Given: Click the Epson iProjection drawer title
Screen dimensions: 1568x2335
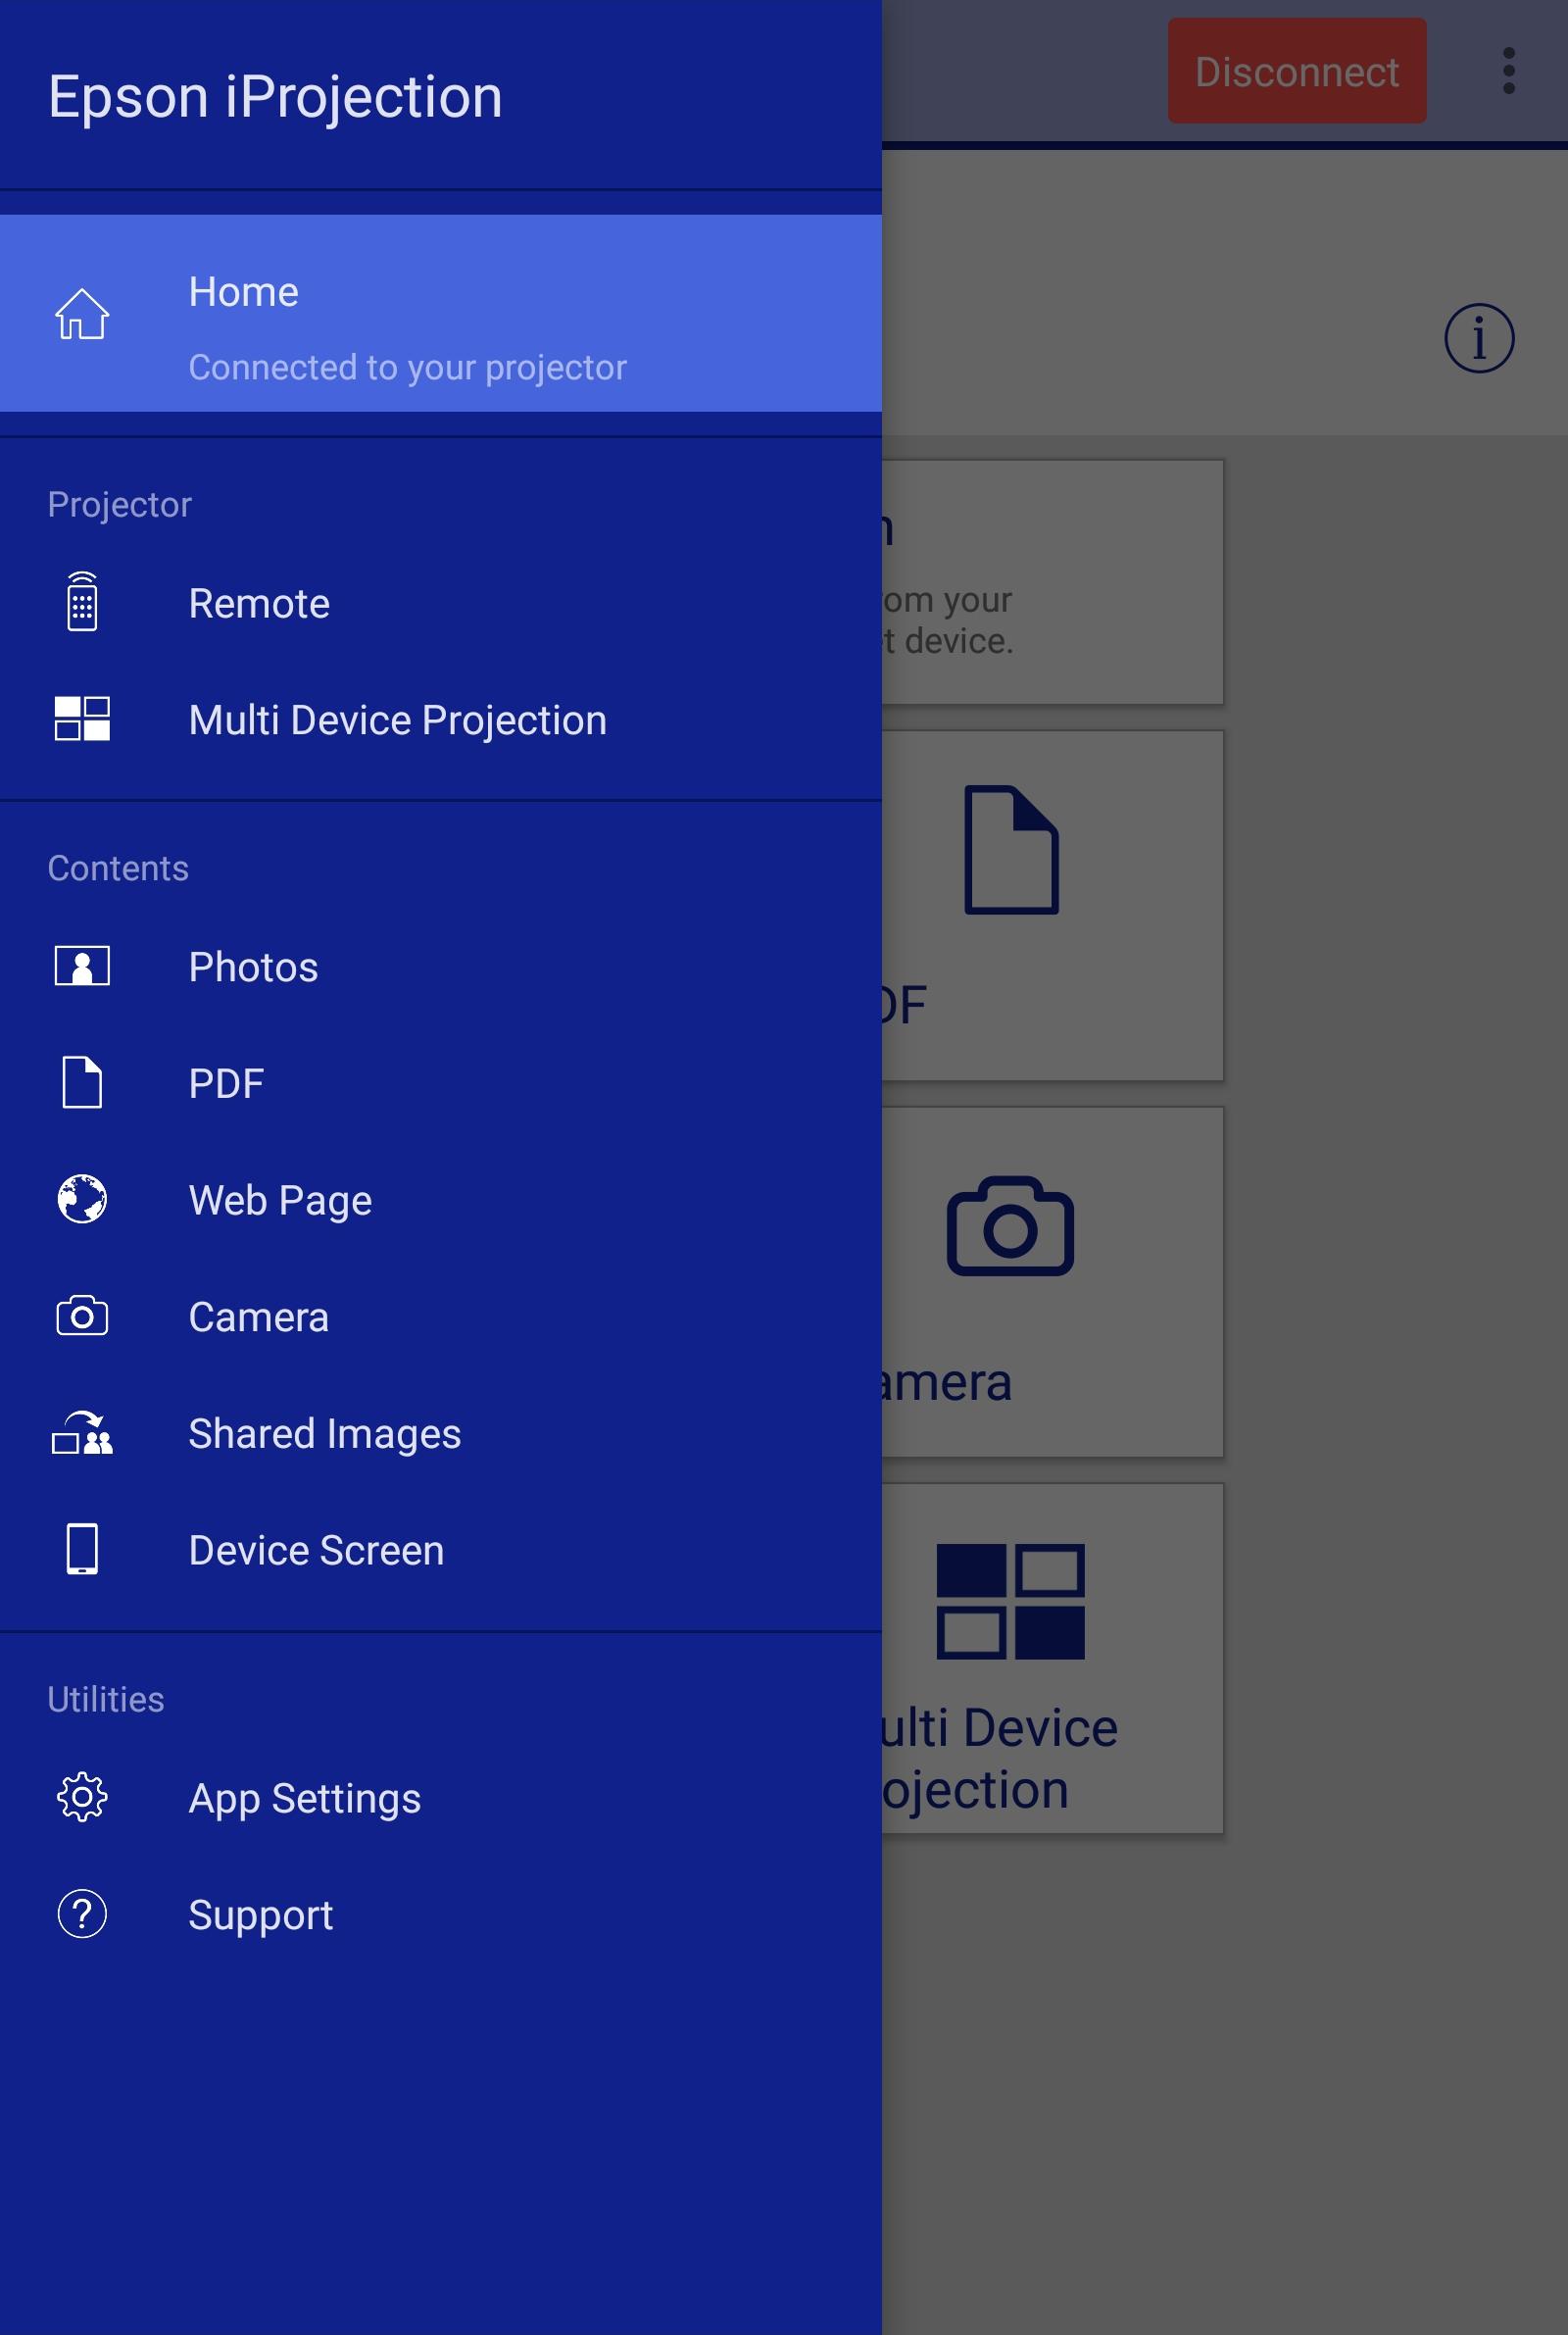Looking at the screenshot, I should click(275, 97).
